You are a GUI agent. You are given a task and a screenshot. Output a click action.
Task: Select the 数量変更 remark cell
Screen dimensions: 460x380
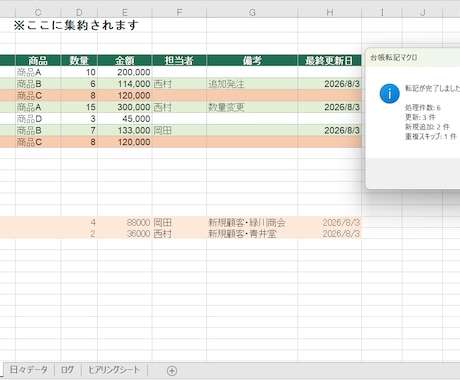click(x=252, y=107)
